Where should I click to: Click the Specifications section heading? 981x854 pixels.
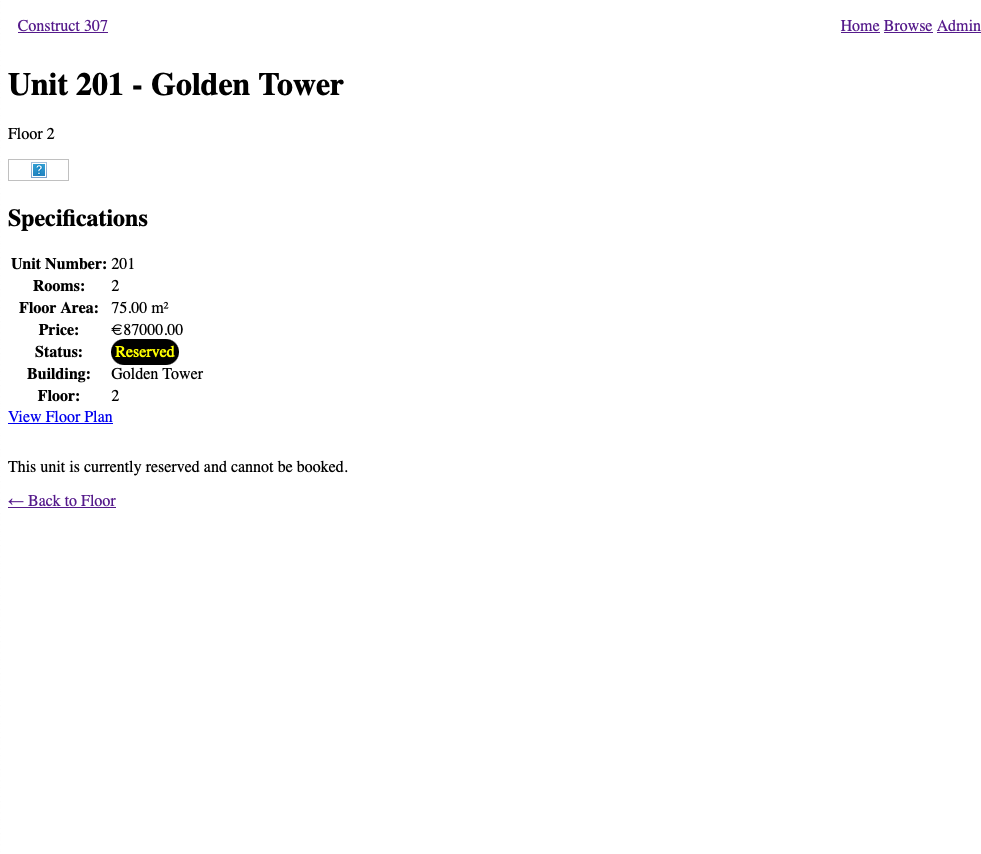[x=78, y=219]
